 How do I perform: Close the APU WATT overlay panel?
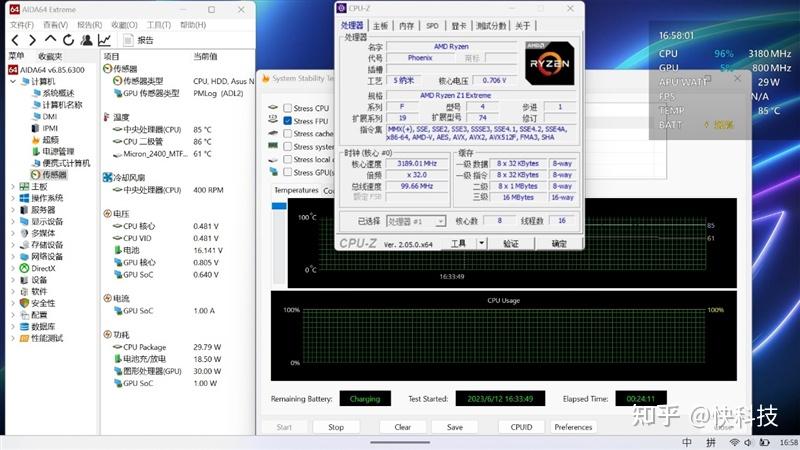[x=737, y=79]
